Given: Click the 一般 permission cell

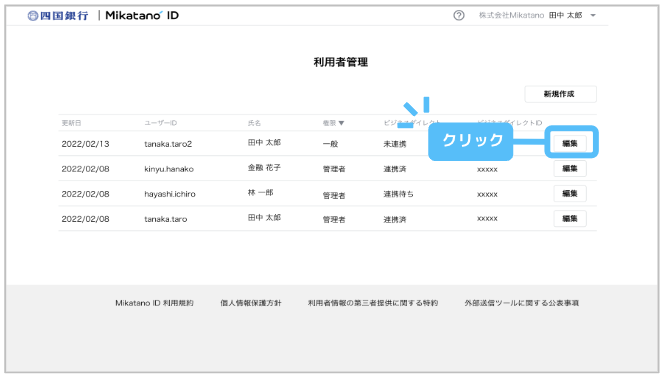Looking at the screenshot, I should [x=330, y=144].
